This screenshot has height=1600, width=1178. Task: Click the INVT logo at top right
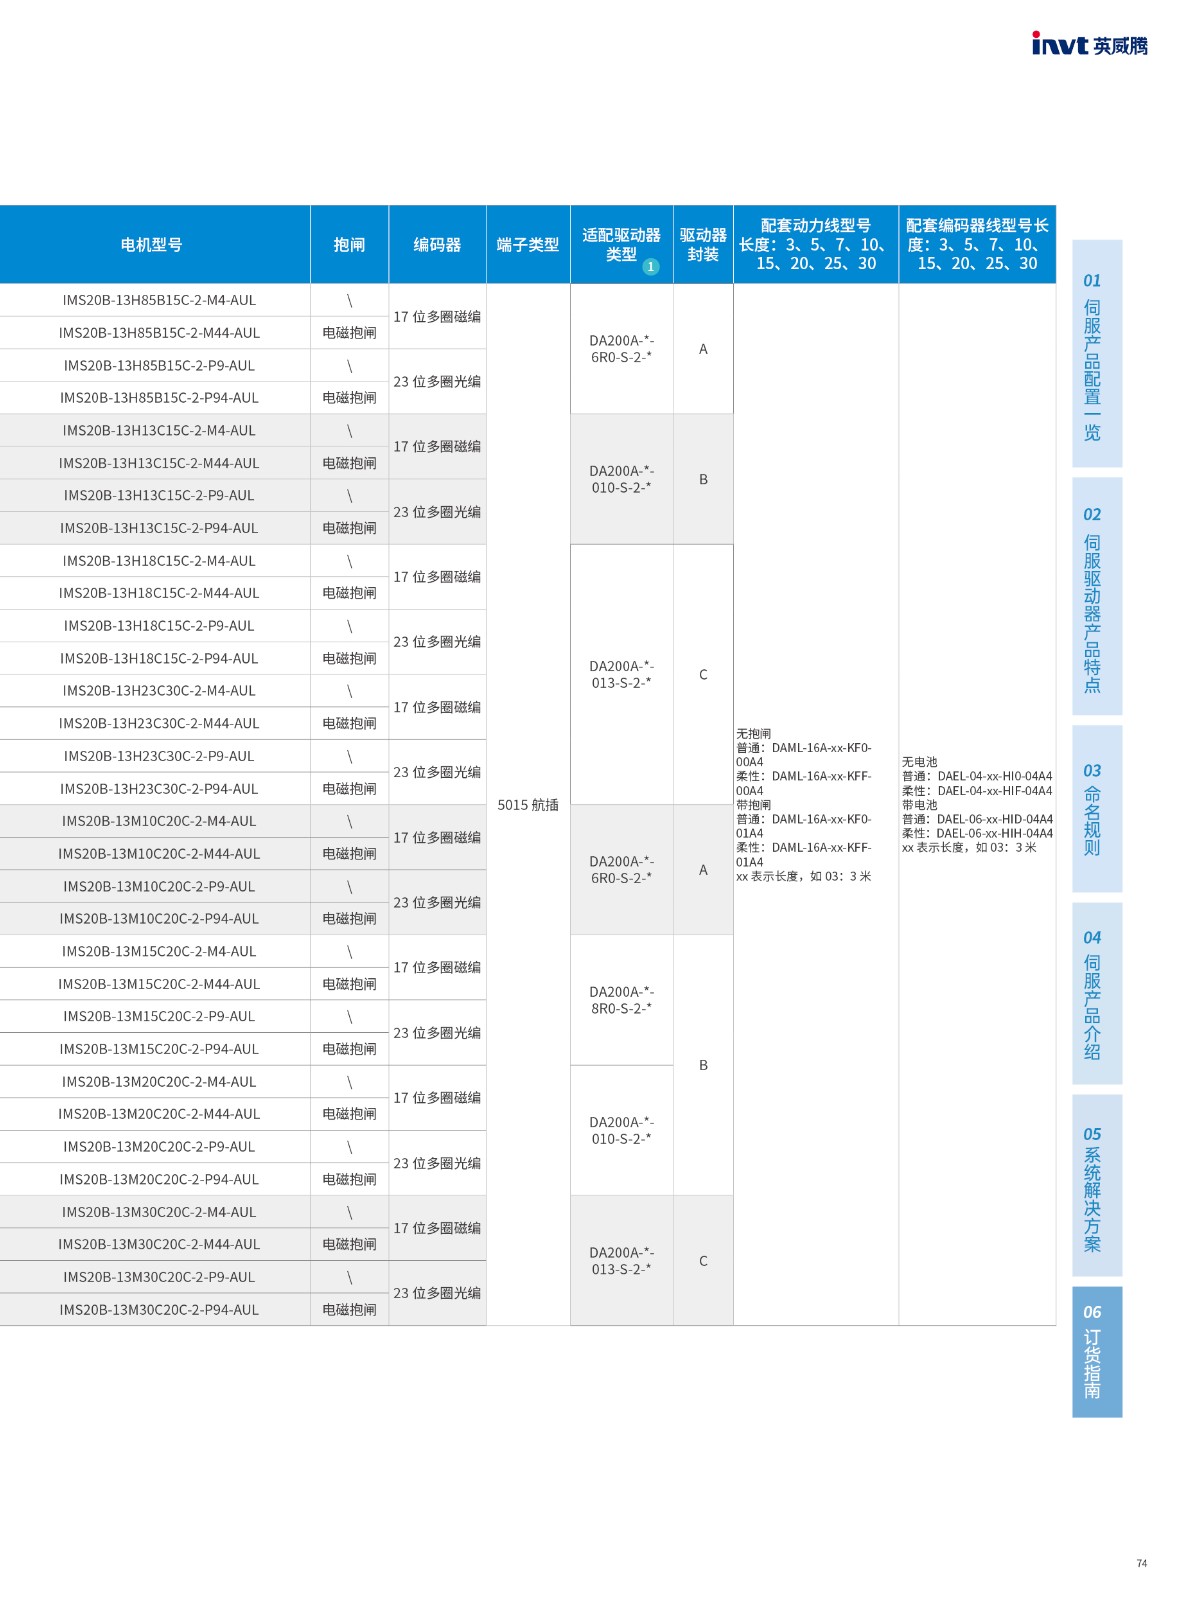click(1089, 44)
